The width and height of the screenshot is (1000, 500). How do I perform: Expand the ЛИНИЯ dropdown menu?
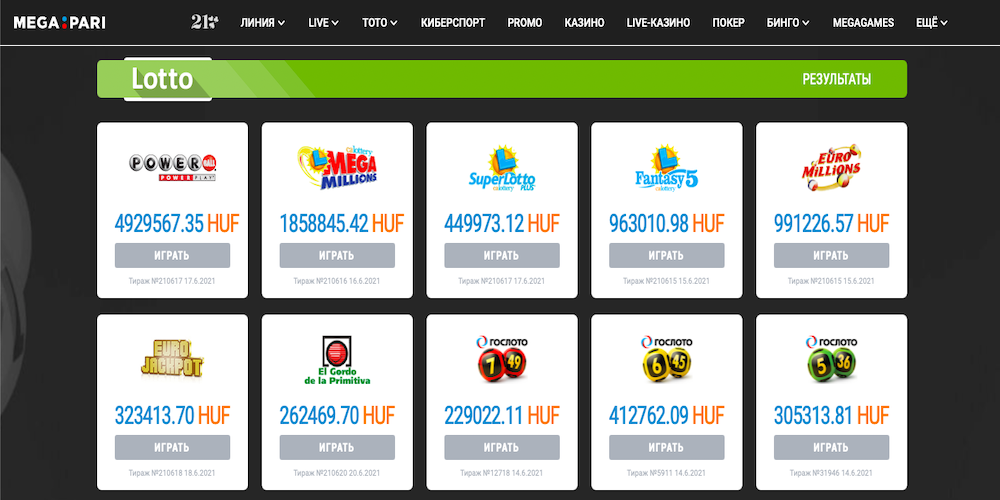[x=263, y=22]
